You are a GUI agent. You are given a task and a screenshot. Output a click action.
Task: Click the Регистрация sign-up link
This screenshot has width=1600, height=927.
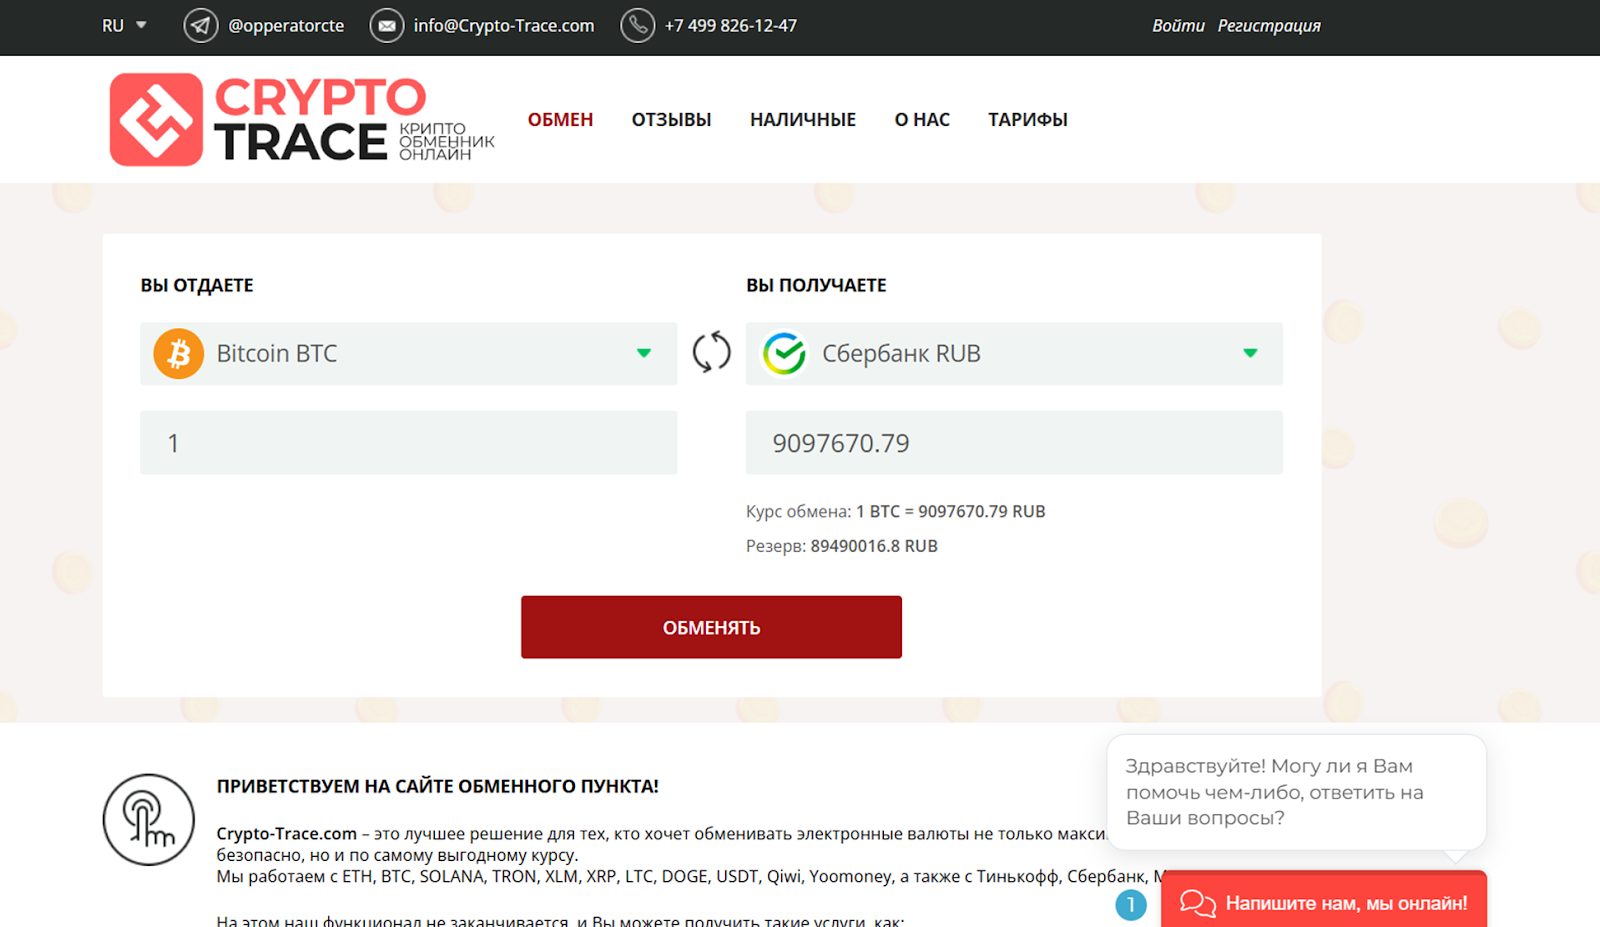(1269, 26)
